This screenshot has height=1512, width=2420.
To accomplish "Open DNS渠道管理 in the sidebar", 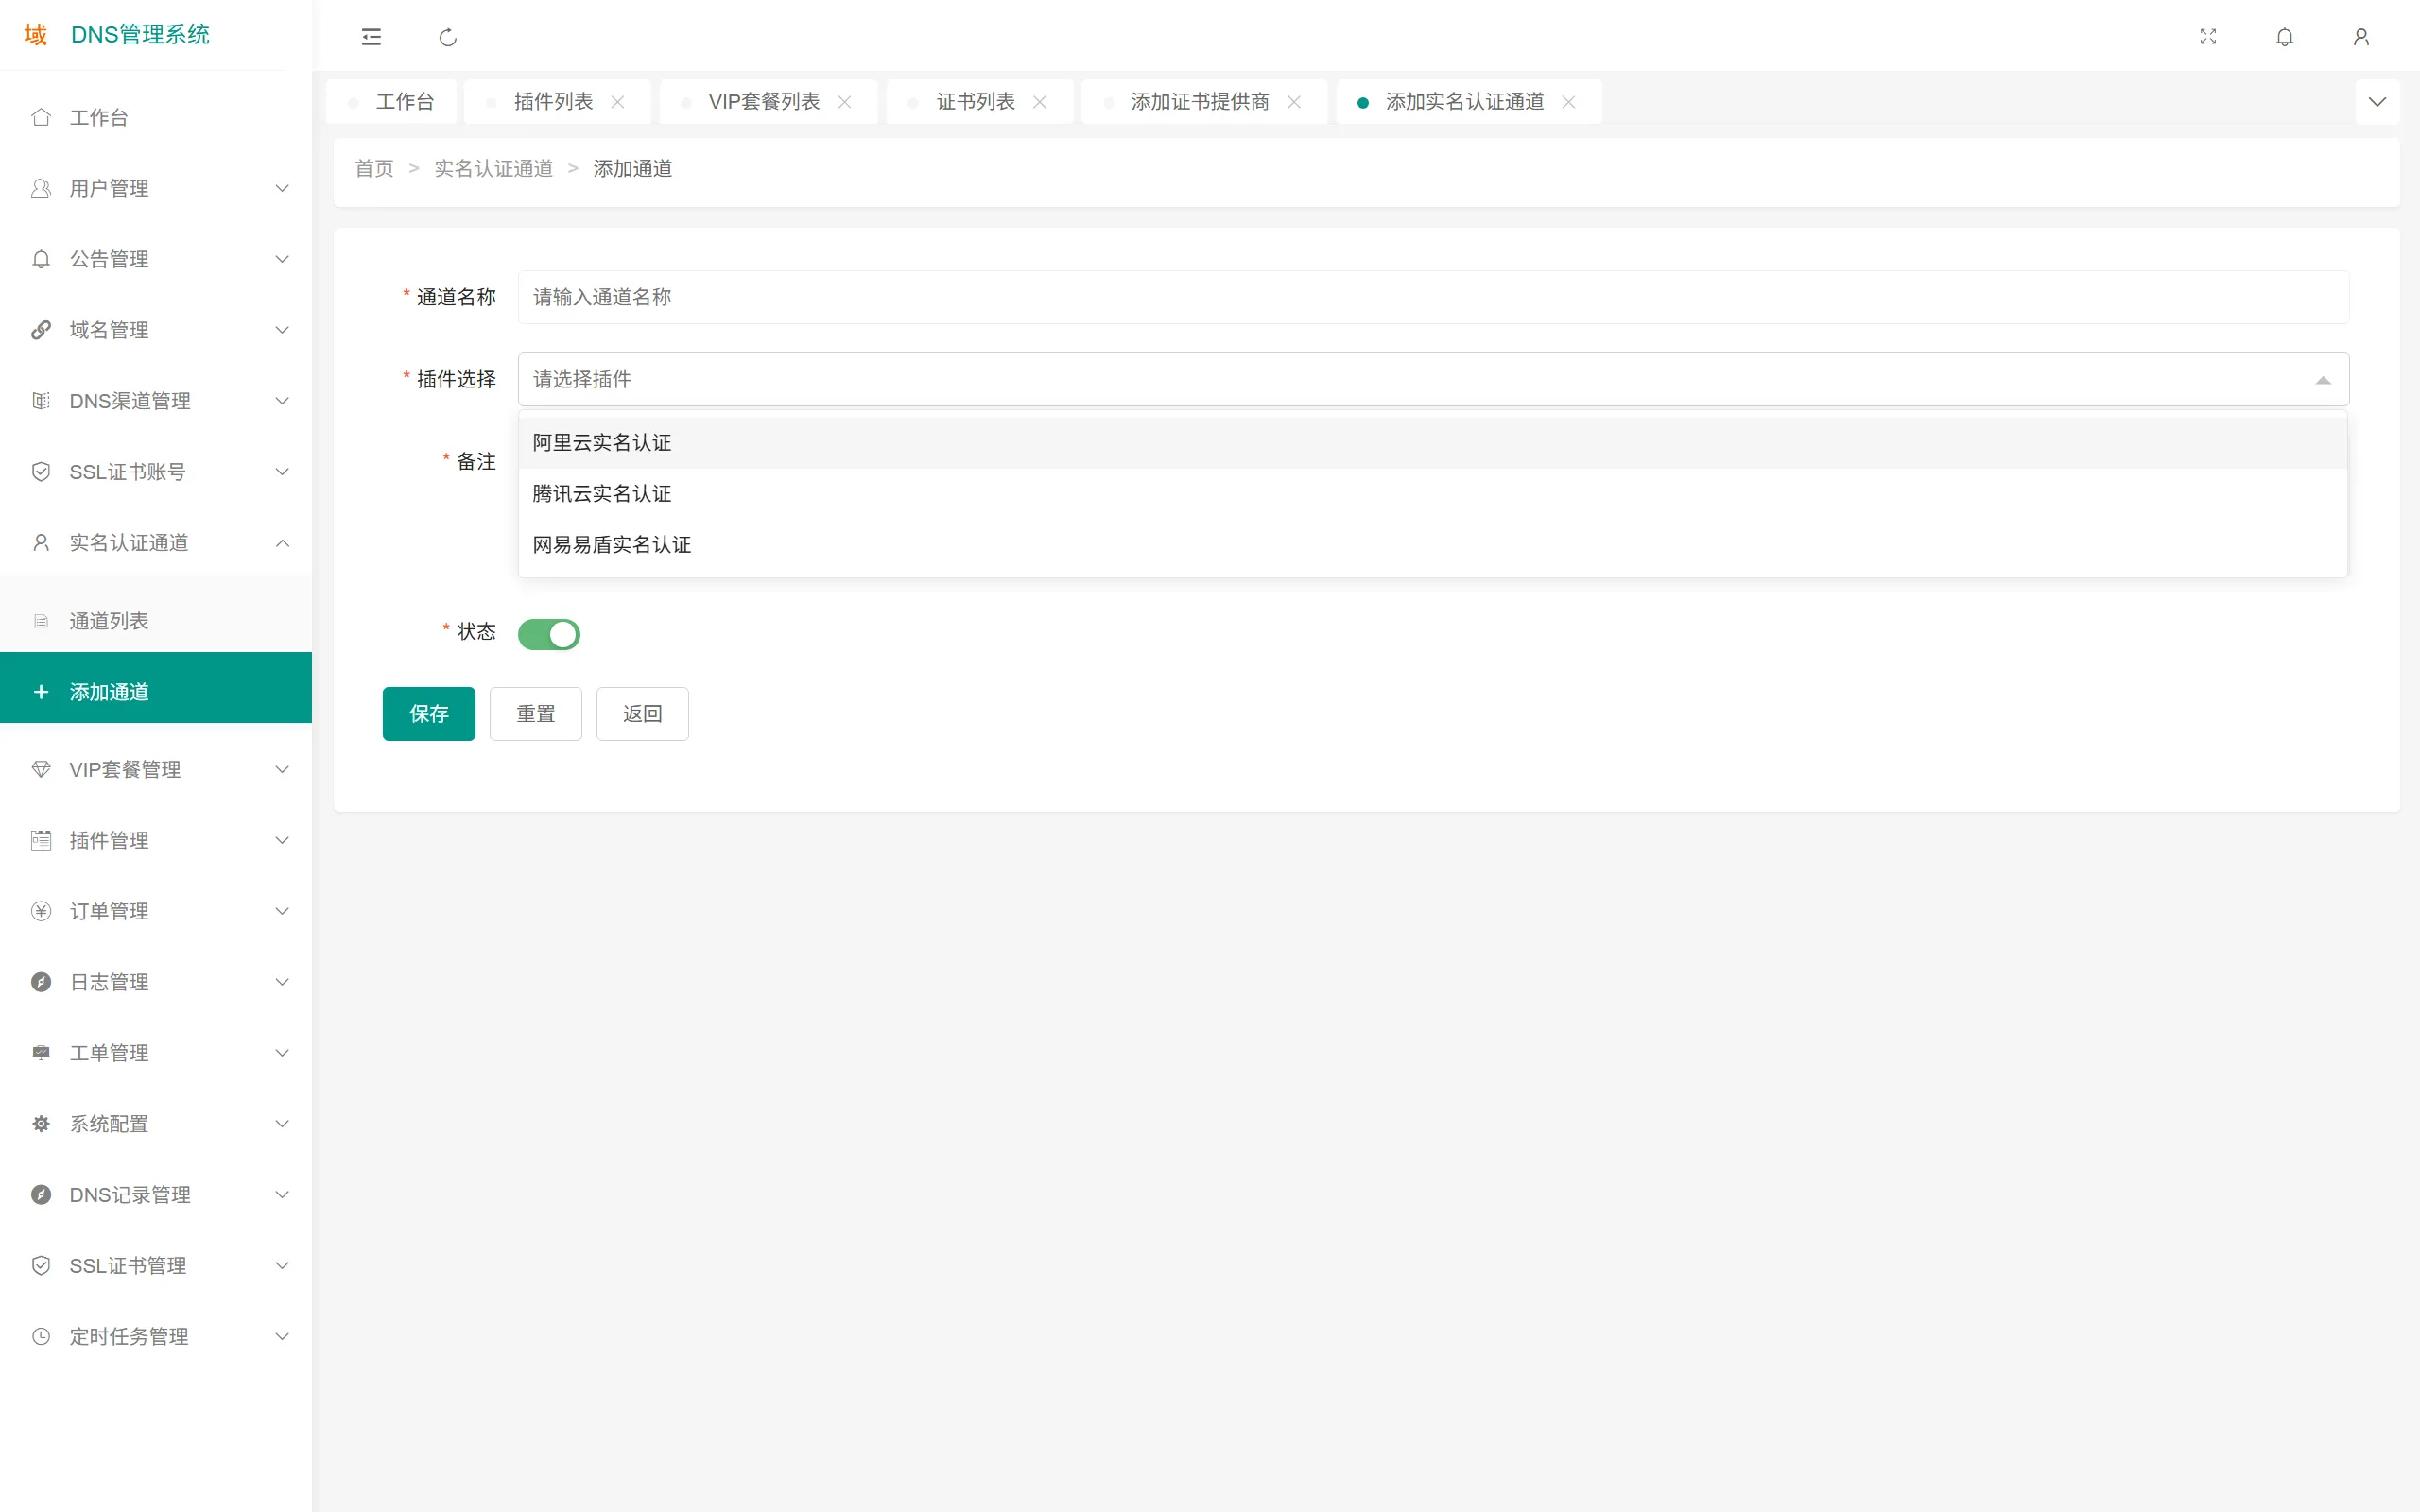I will pyautogui.click(x=130, y=400).
